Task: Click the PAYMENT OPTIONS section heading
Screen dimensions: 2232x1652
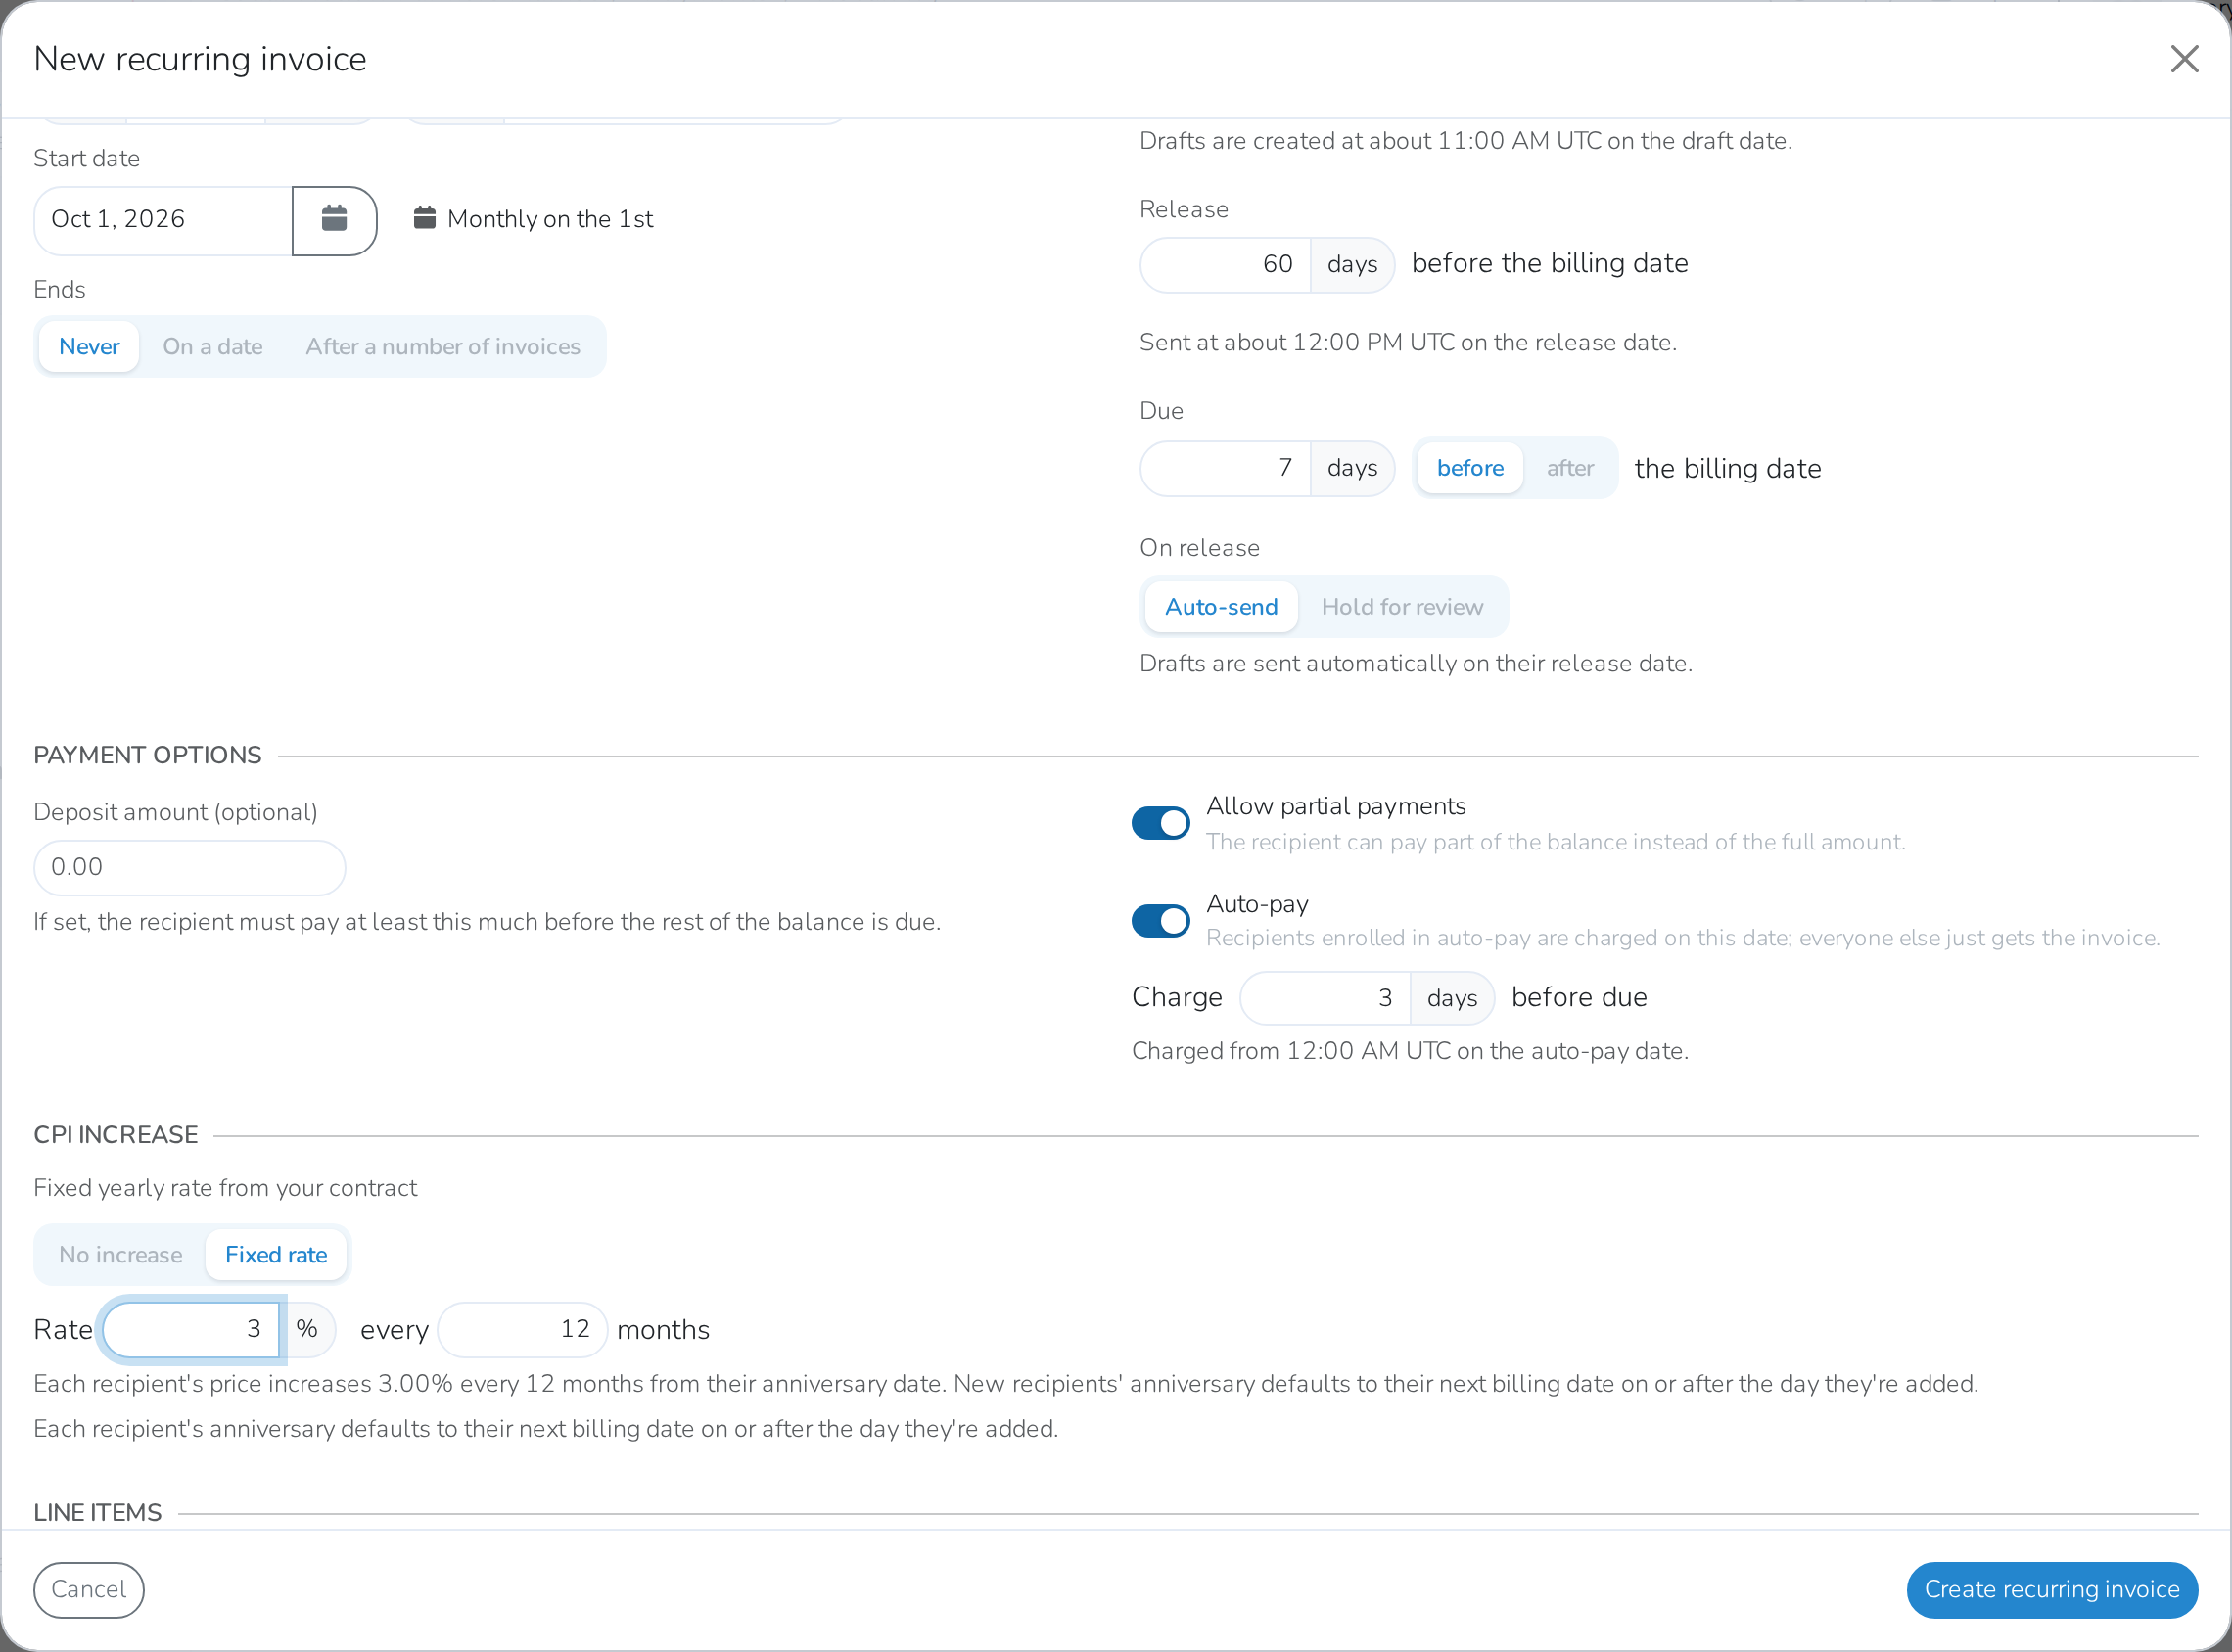Action: click(x=147, y=756)
